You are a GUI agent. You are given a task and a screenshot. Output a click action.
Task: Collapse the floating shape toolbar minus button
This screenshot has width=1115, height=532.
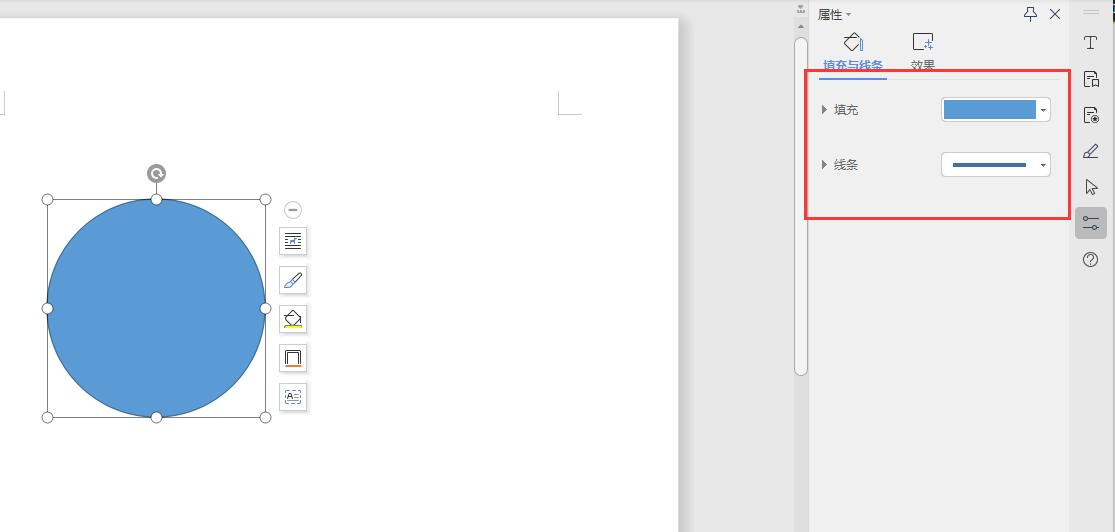[x=293, y=210]
